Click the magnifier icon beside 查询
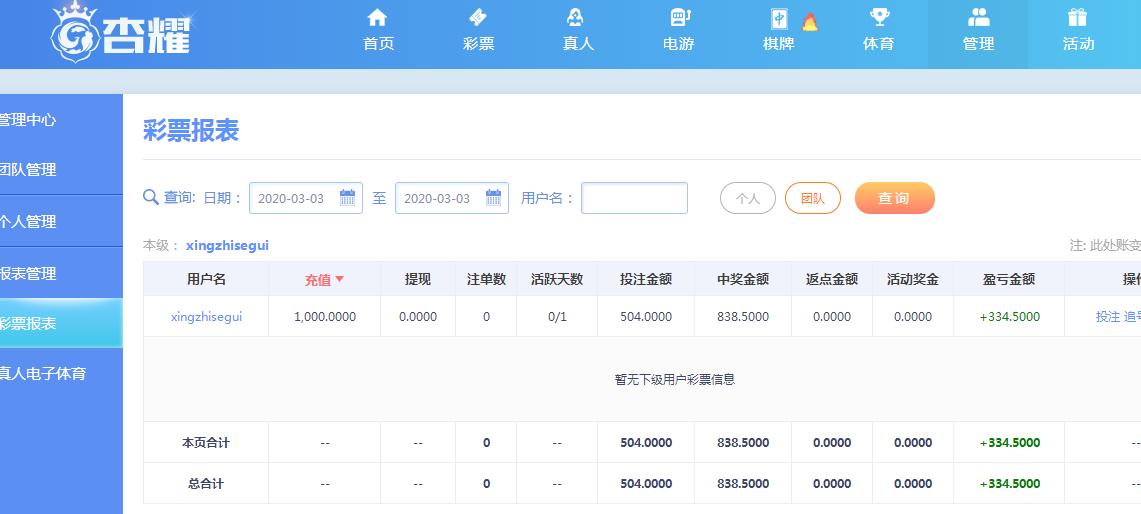 point(151,197)
